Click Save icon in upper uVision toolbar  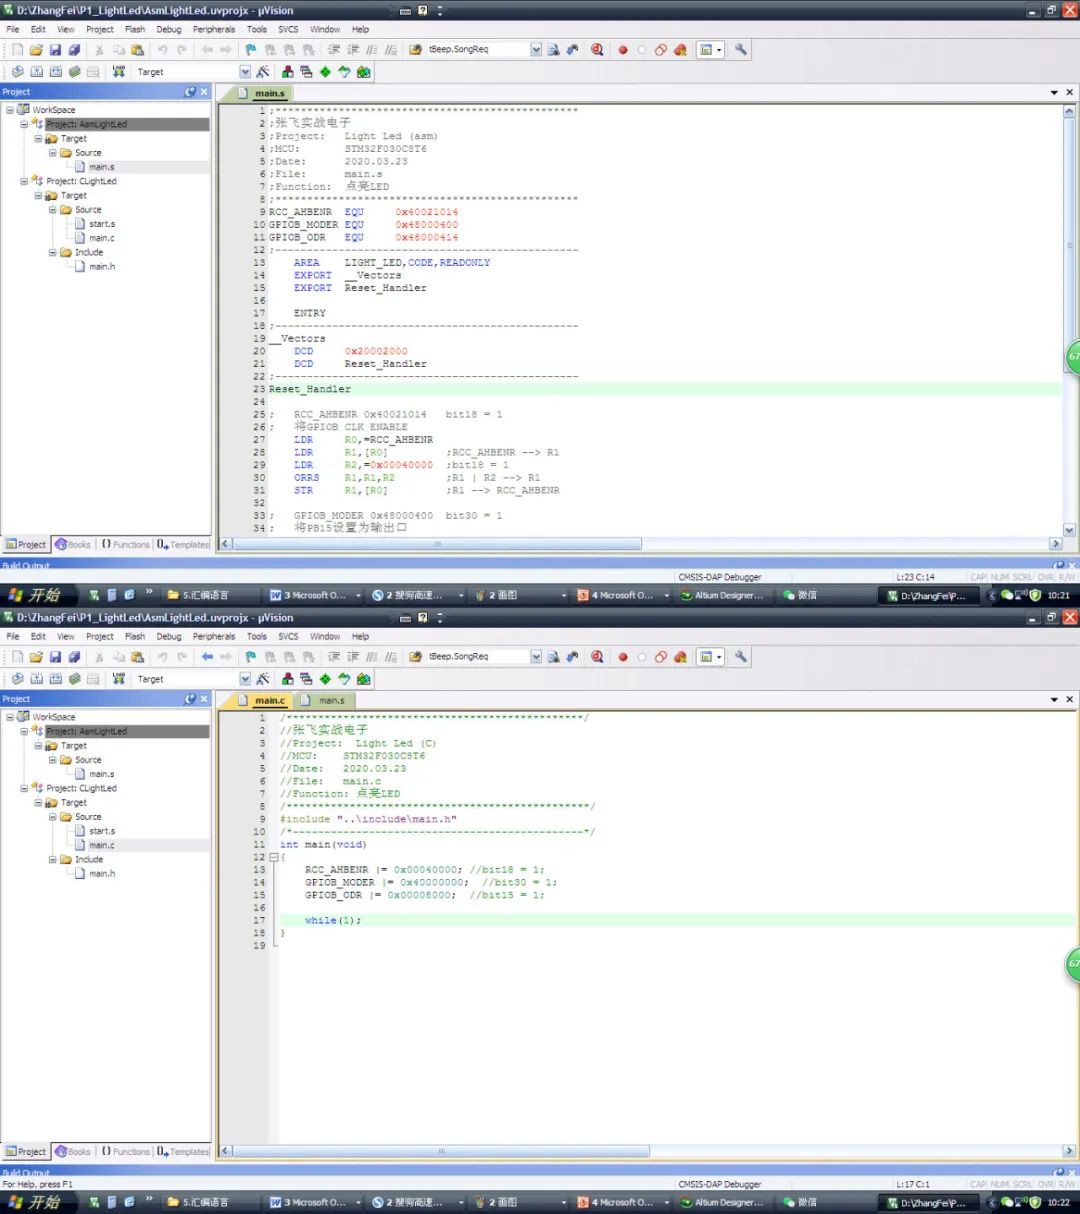tap(55, 50)
